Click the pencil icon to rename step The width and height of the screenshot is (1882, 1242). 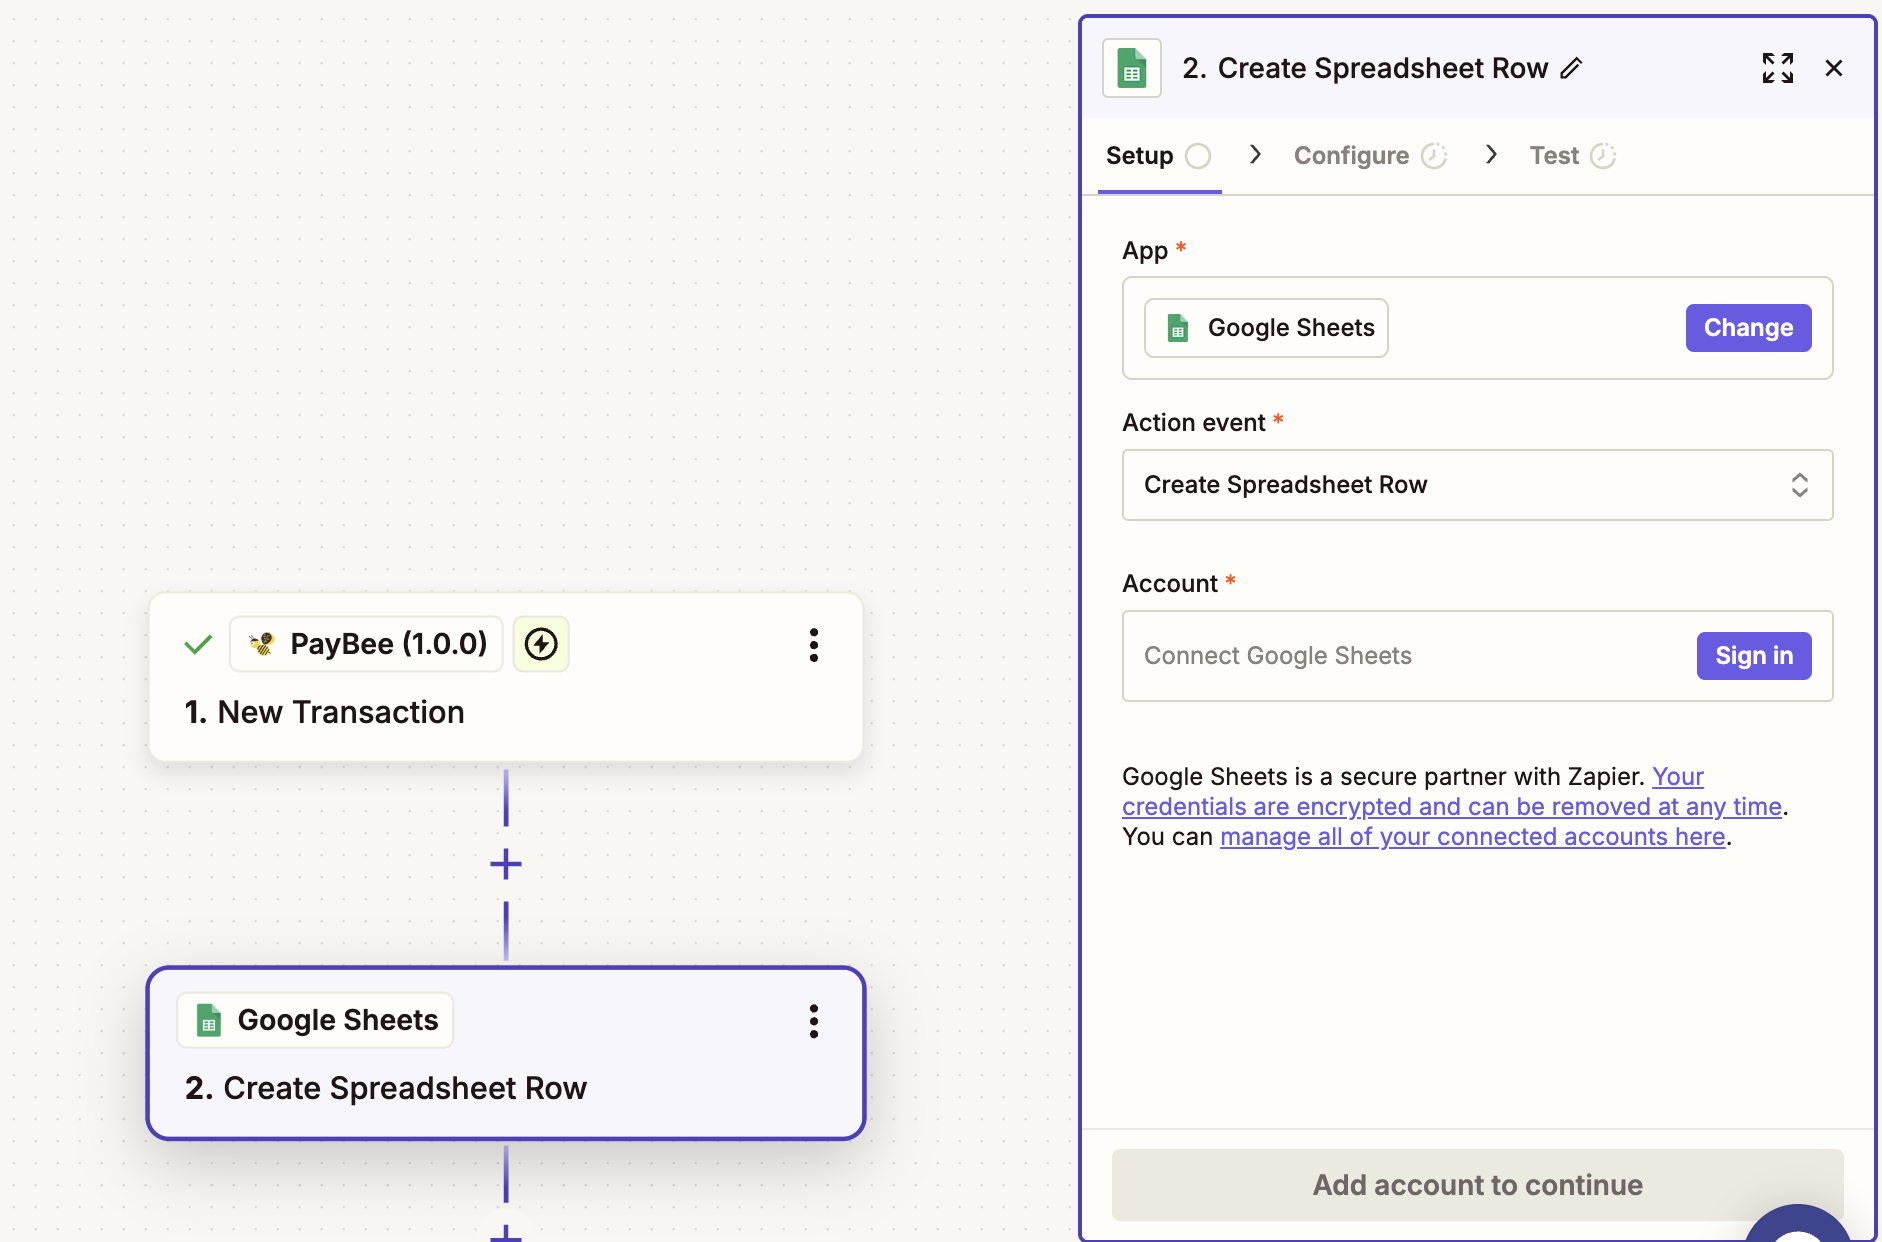(1572, 68)
